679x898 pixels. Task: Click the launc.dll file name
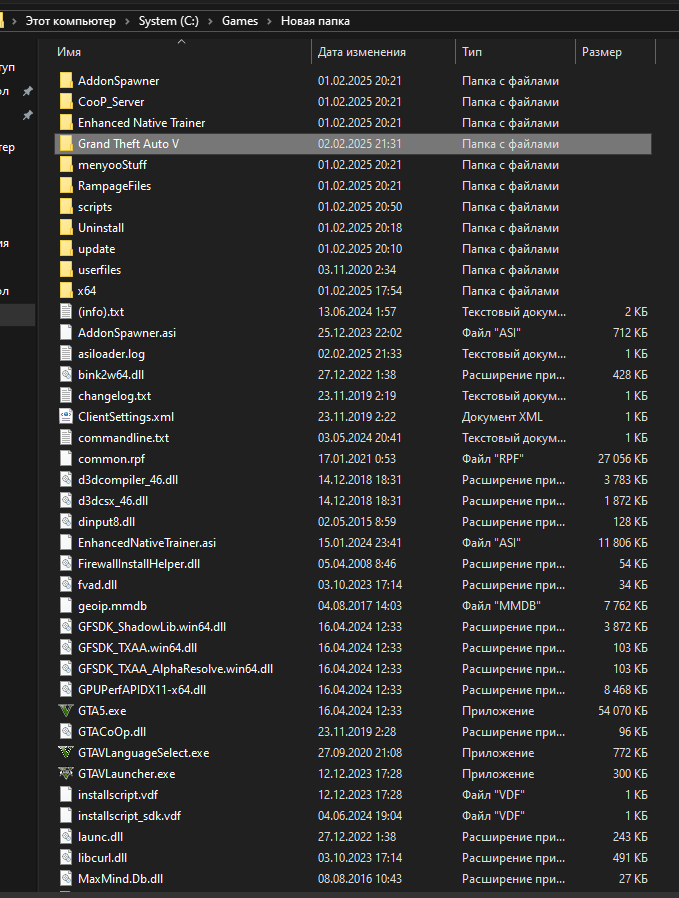[101, 837]
